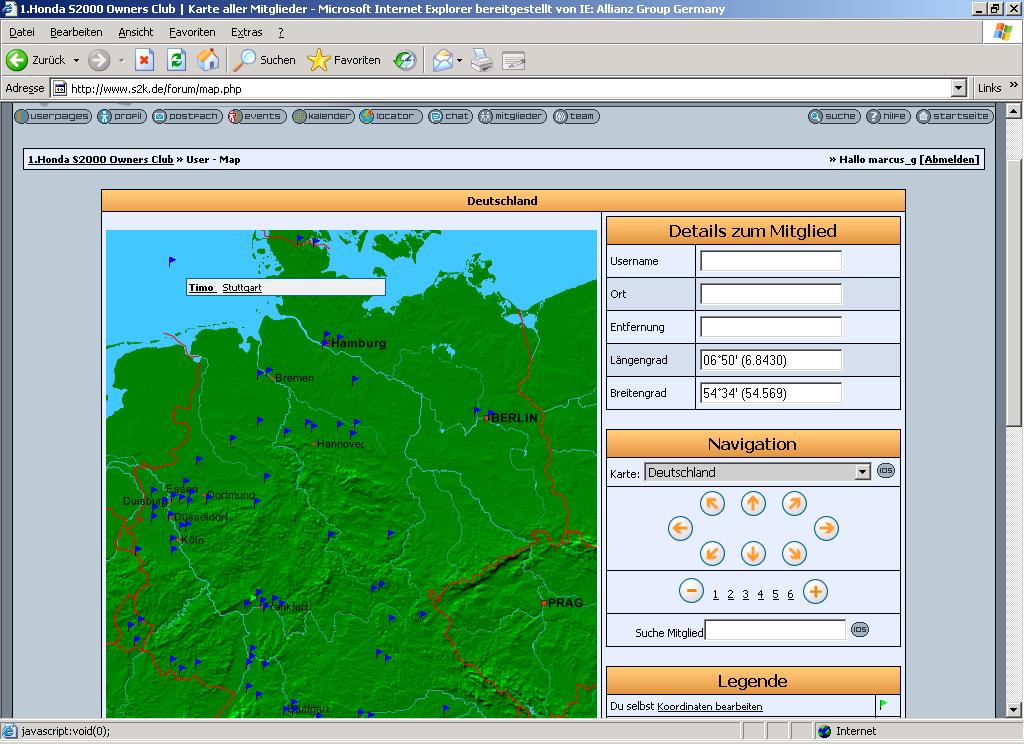Click the pan north arrow in Navigation
The height and width of the screenshot is (744, 1024).
point(753,504)
